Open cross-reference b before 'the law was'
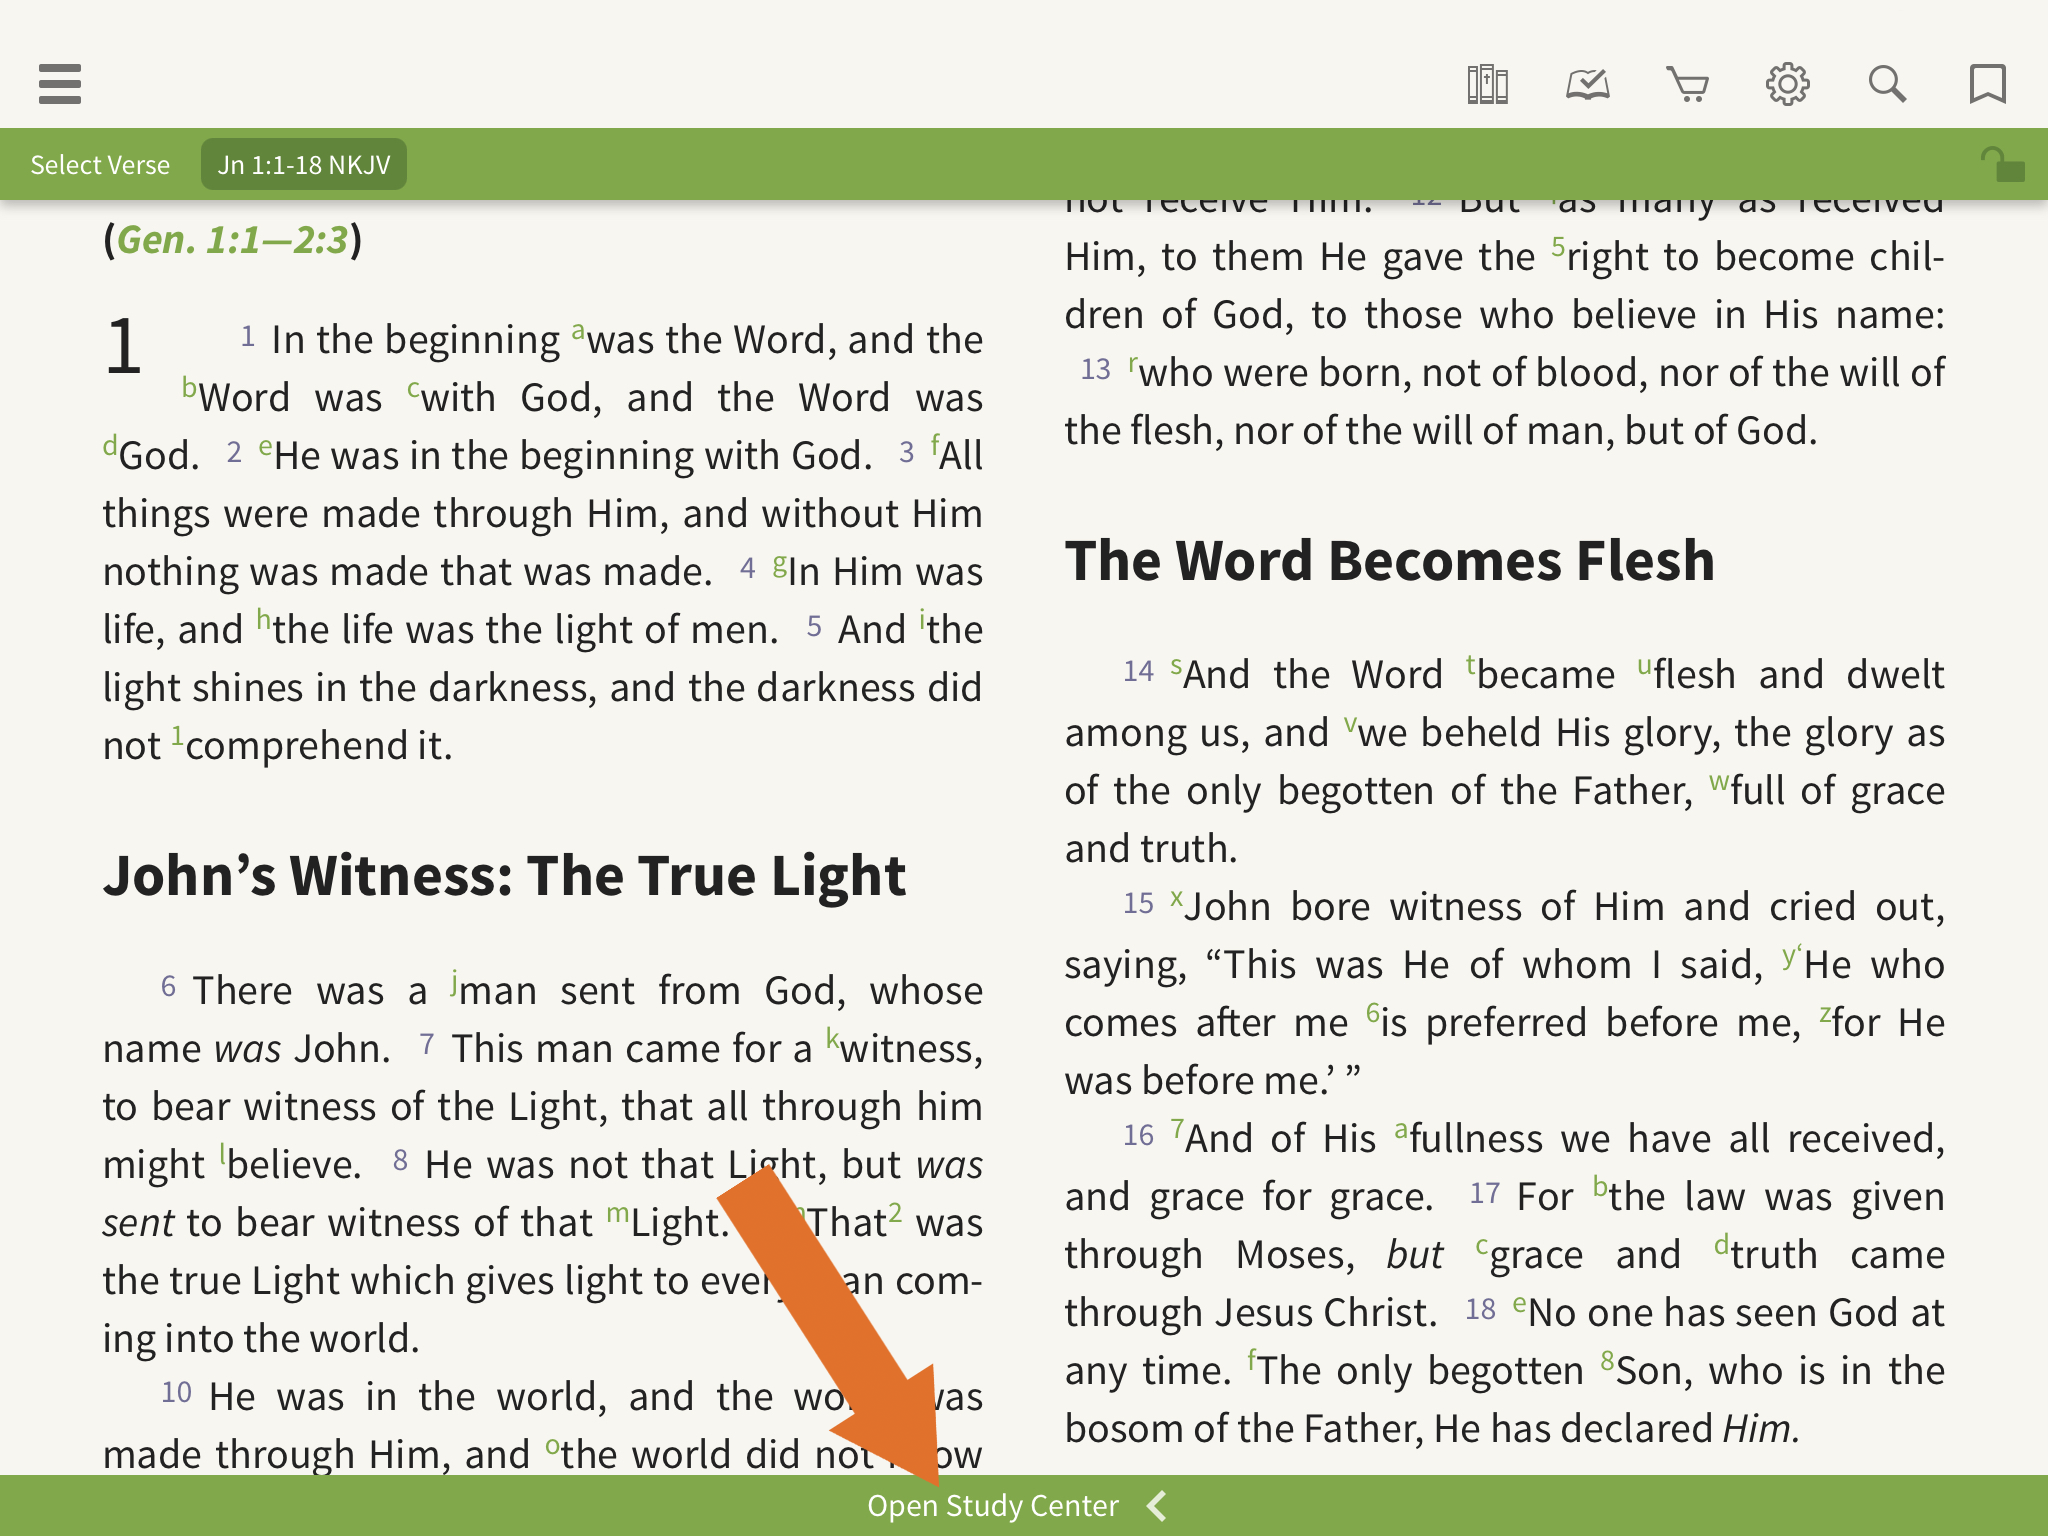Image resolution: width=2048 pixels, height=1536 pixels. point(1600,1186)
